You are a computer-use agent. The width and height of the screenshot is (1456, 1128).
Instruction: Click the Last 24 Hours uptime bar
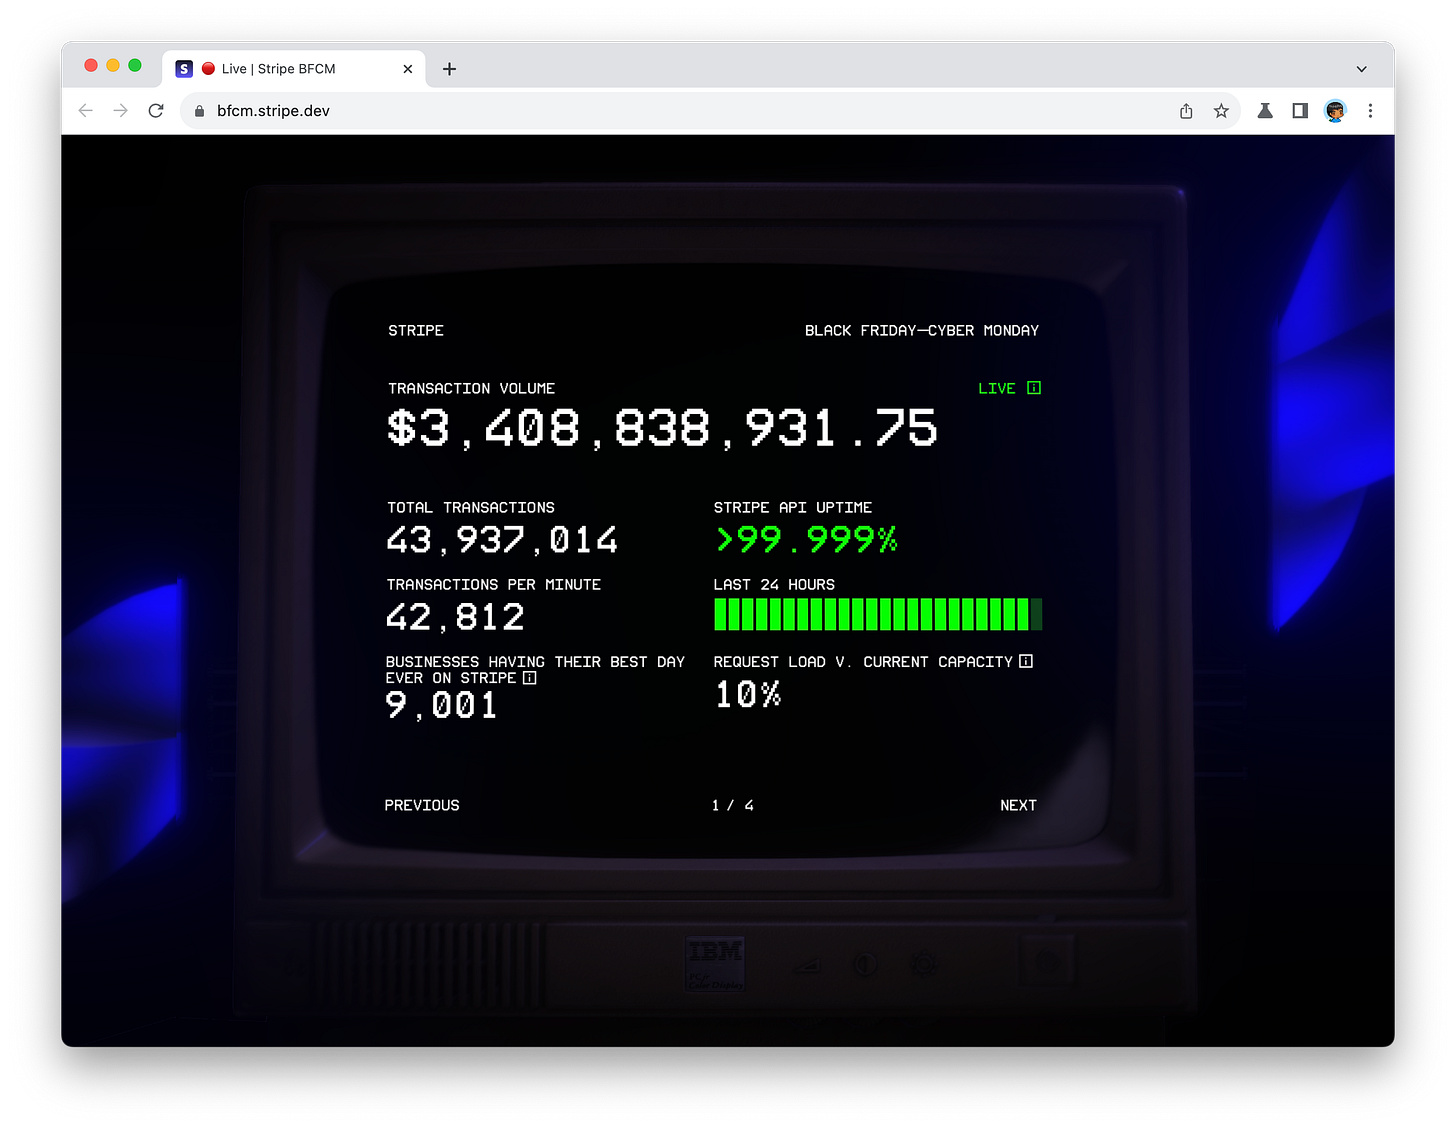point(878,614)
